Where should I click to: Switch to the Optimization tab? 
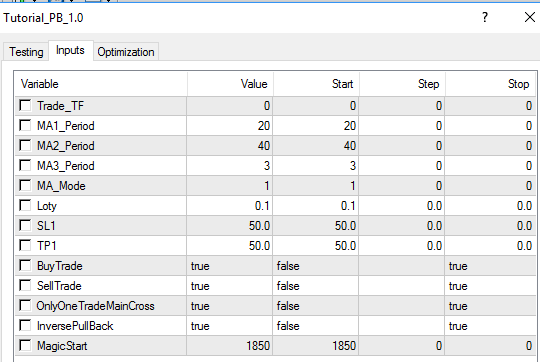126,52
